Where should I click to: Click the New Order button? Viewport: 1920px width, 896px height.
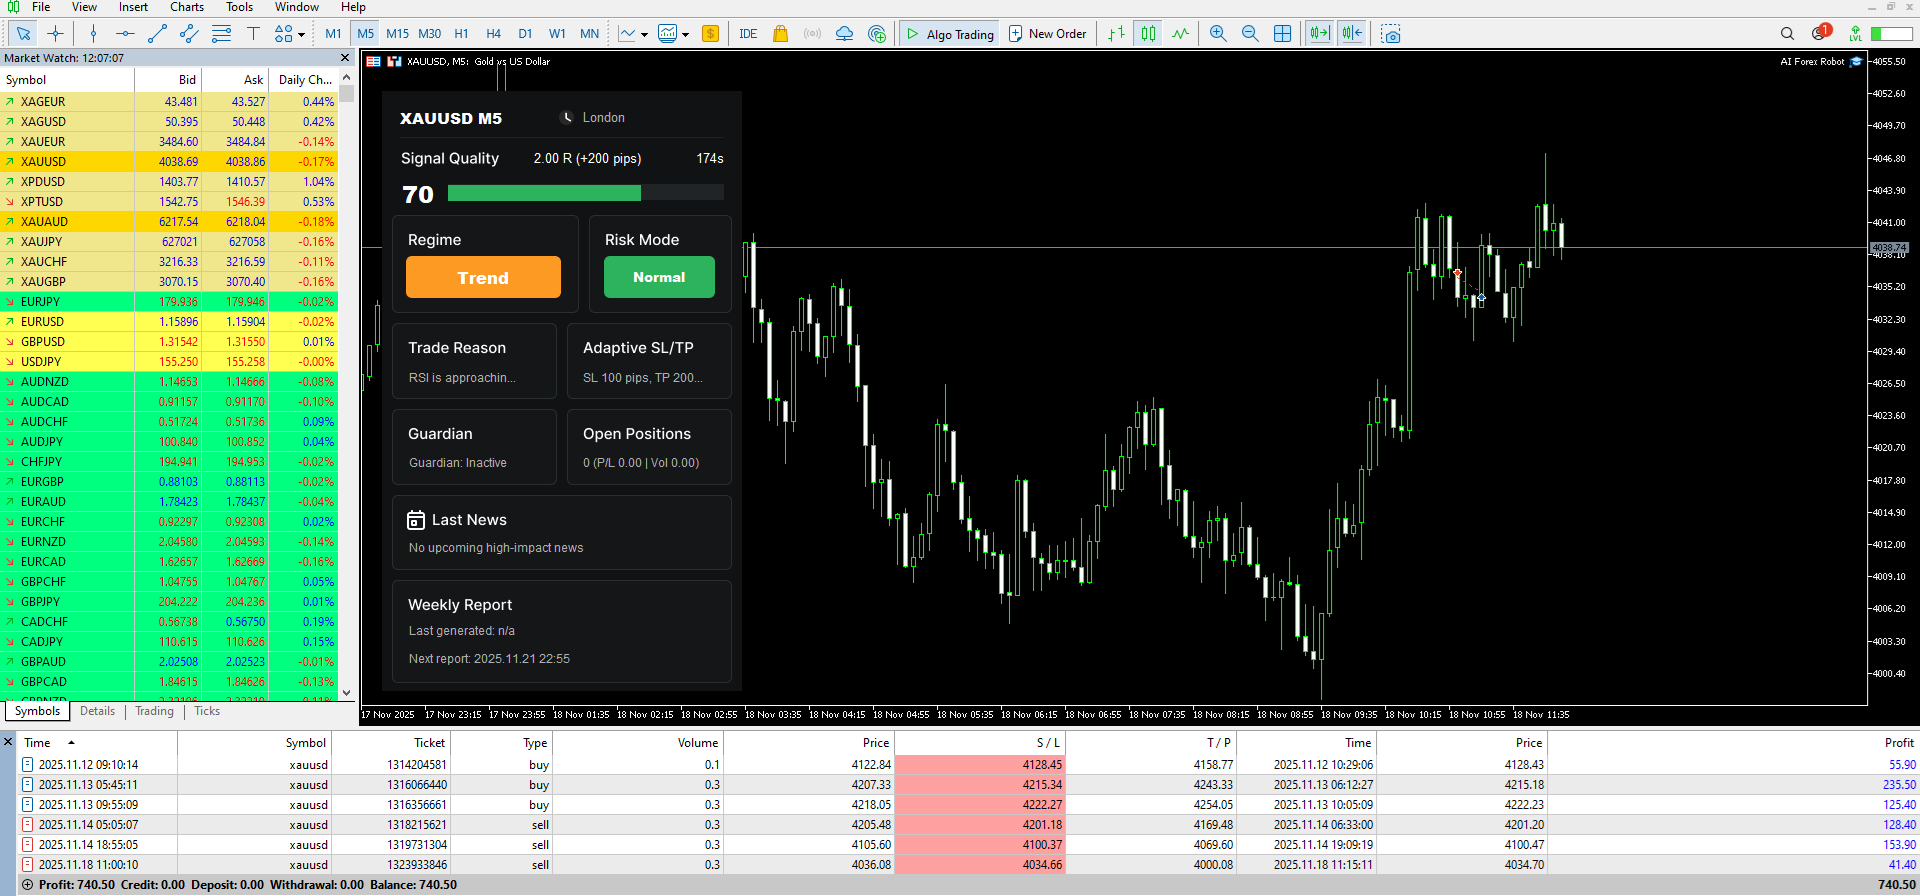coord(1047,34)
